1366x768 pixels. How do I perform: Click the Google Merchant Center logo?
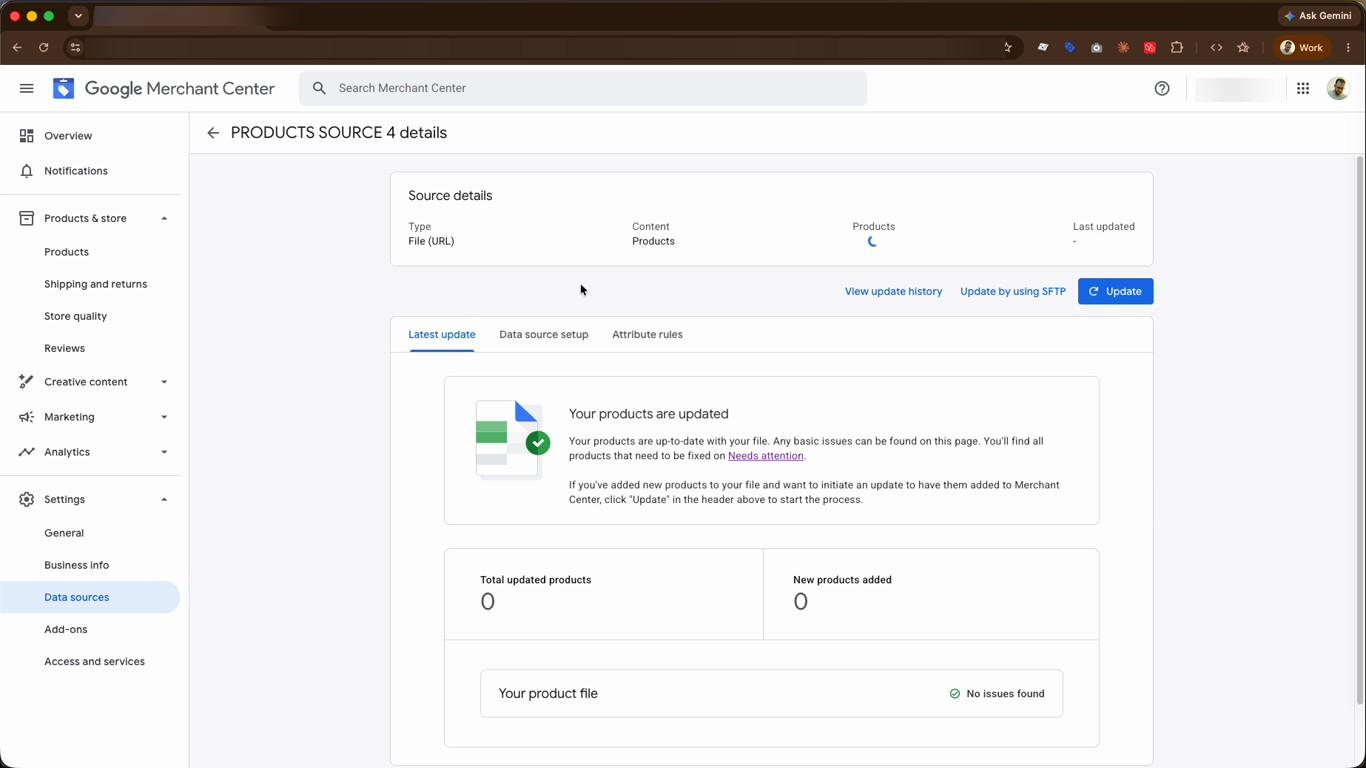[x=64, y=88]
